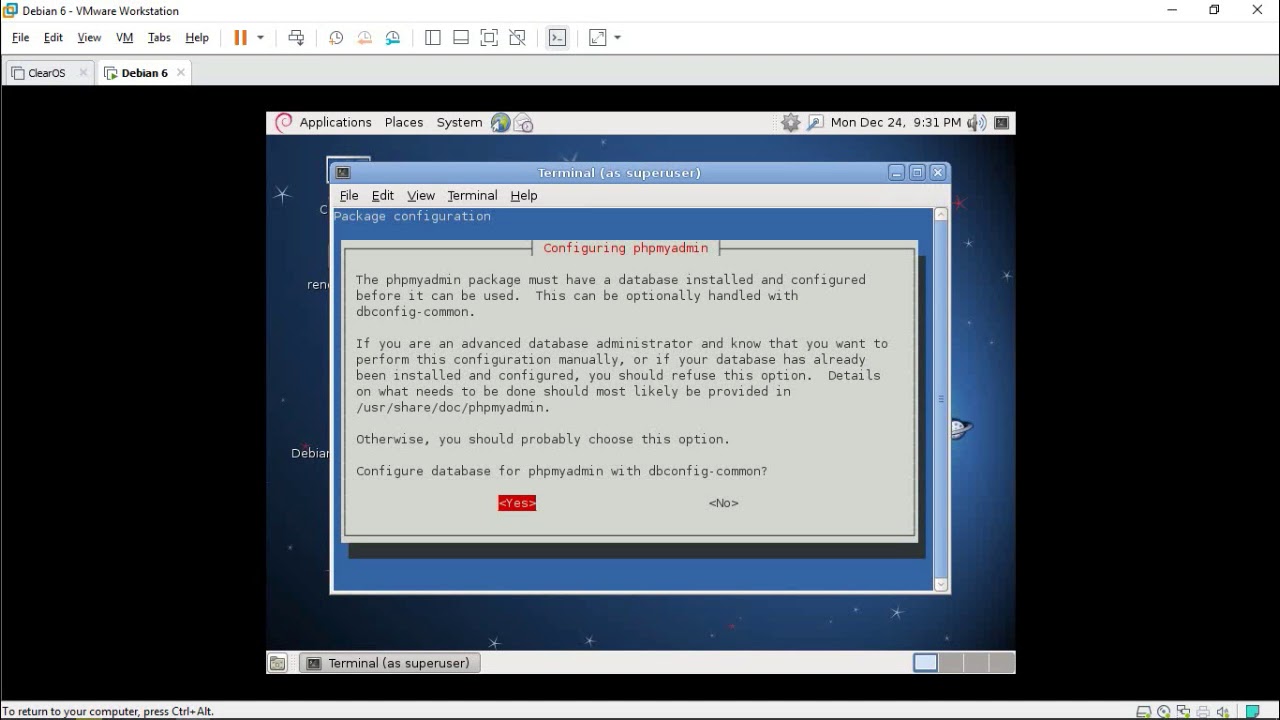Viewport: 1280px width, 720px height.
Task: Open the GNOME Places menu
Action: tap(404, 122)
